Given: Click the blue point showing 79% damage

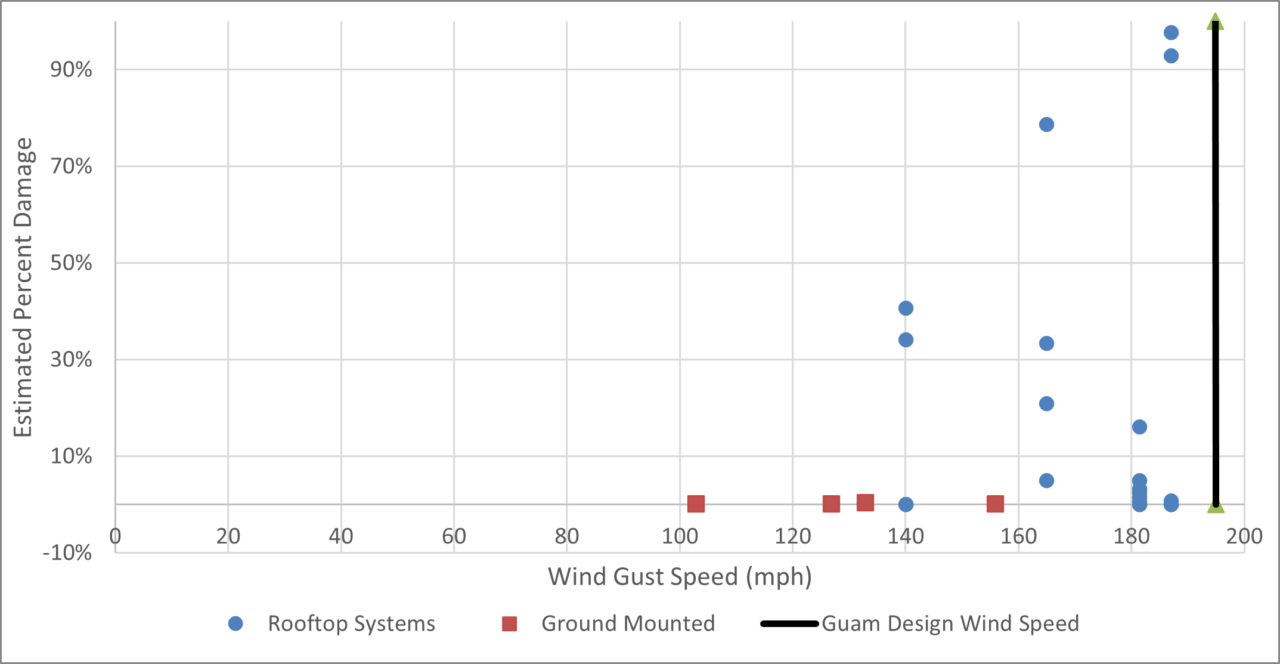Looking at the screenshot, I should tap(1046, 123).
